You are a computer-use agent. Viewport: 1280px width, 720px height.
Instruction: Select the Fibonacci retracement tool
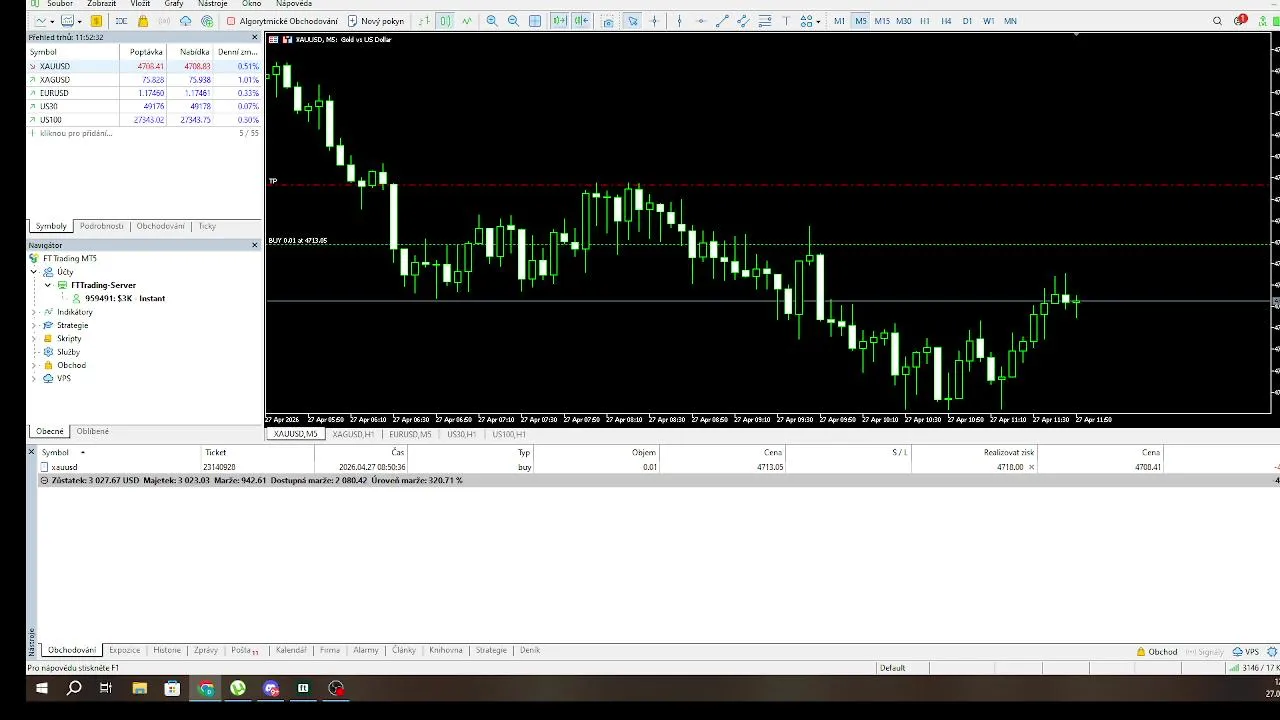[765, 21]
